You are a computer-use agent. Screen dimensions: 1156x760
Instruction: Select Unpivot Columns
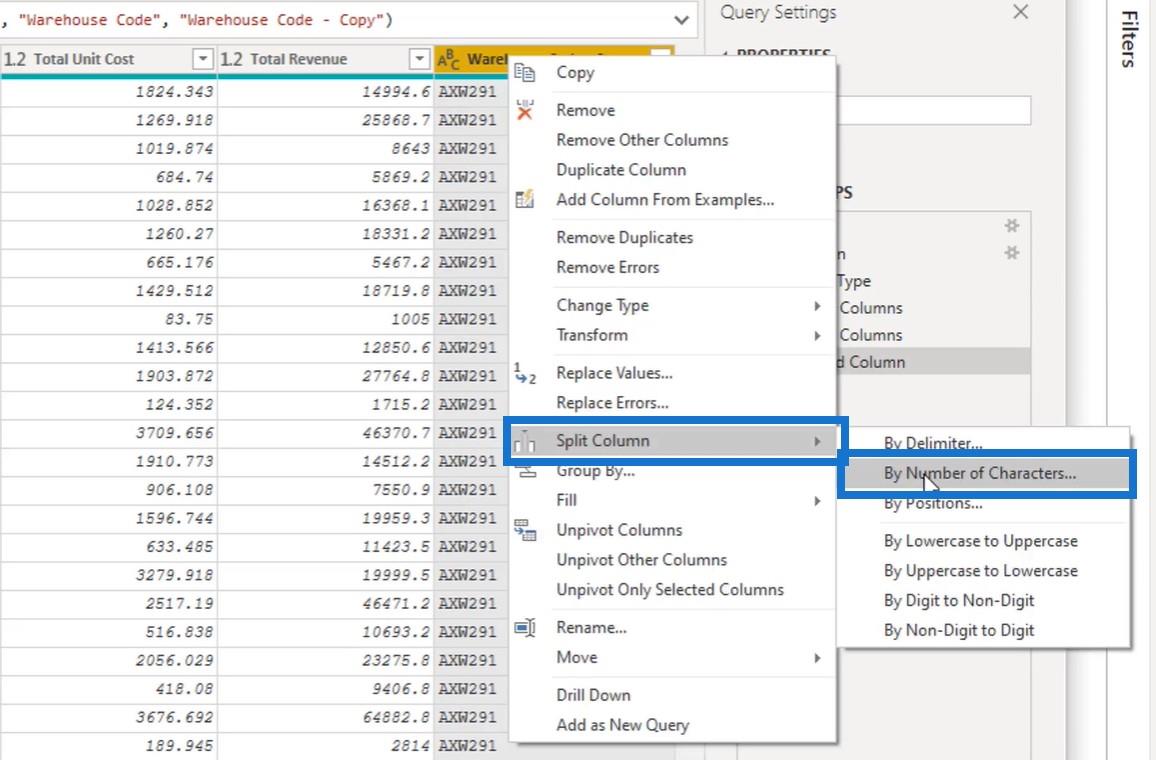point(619,530)
